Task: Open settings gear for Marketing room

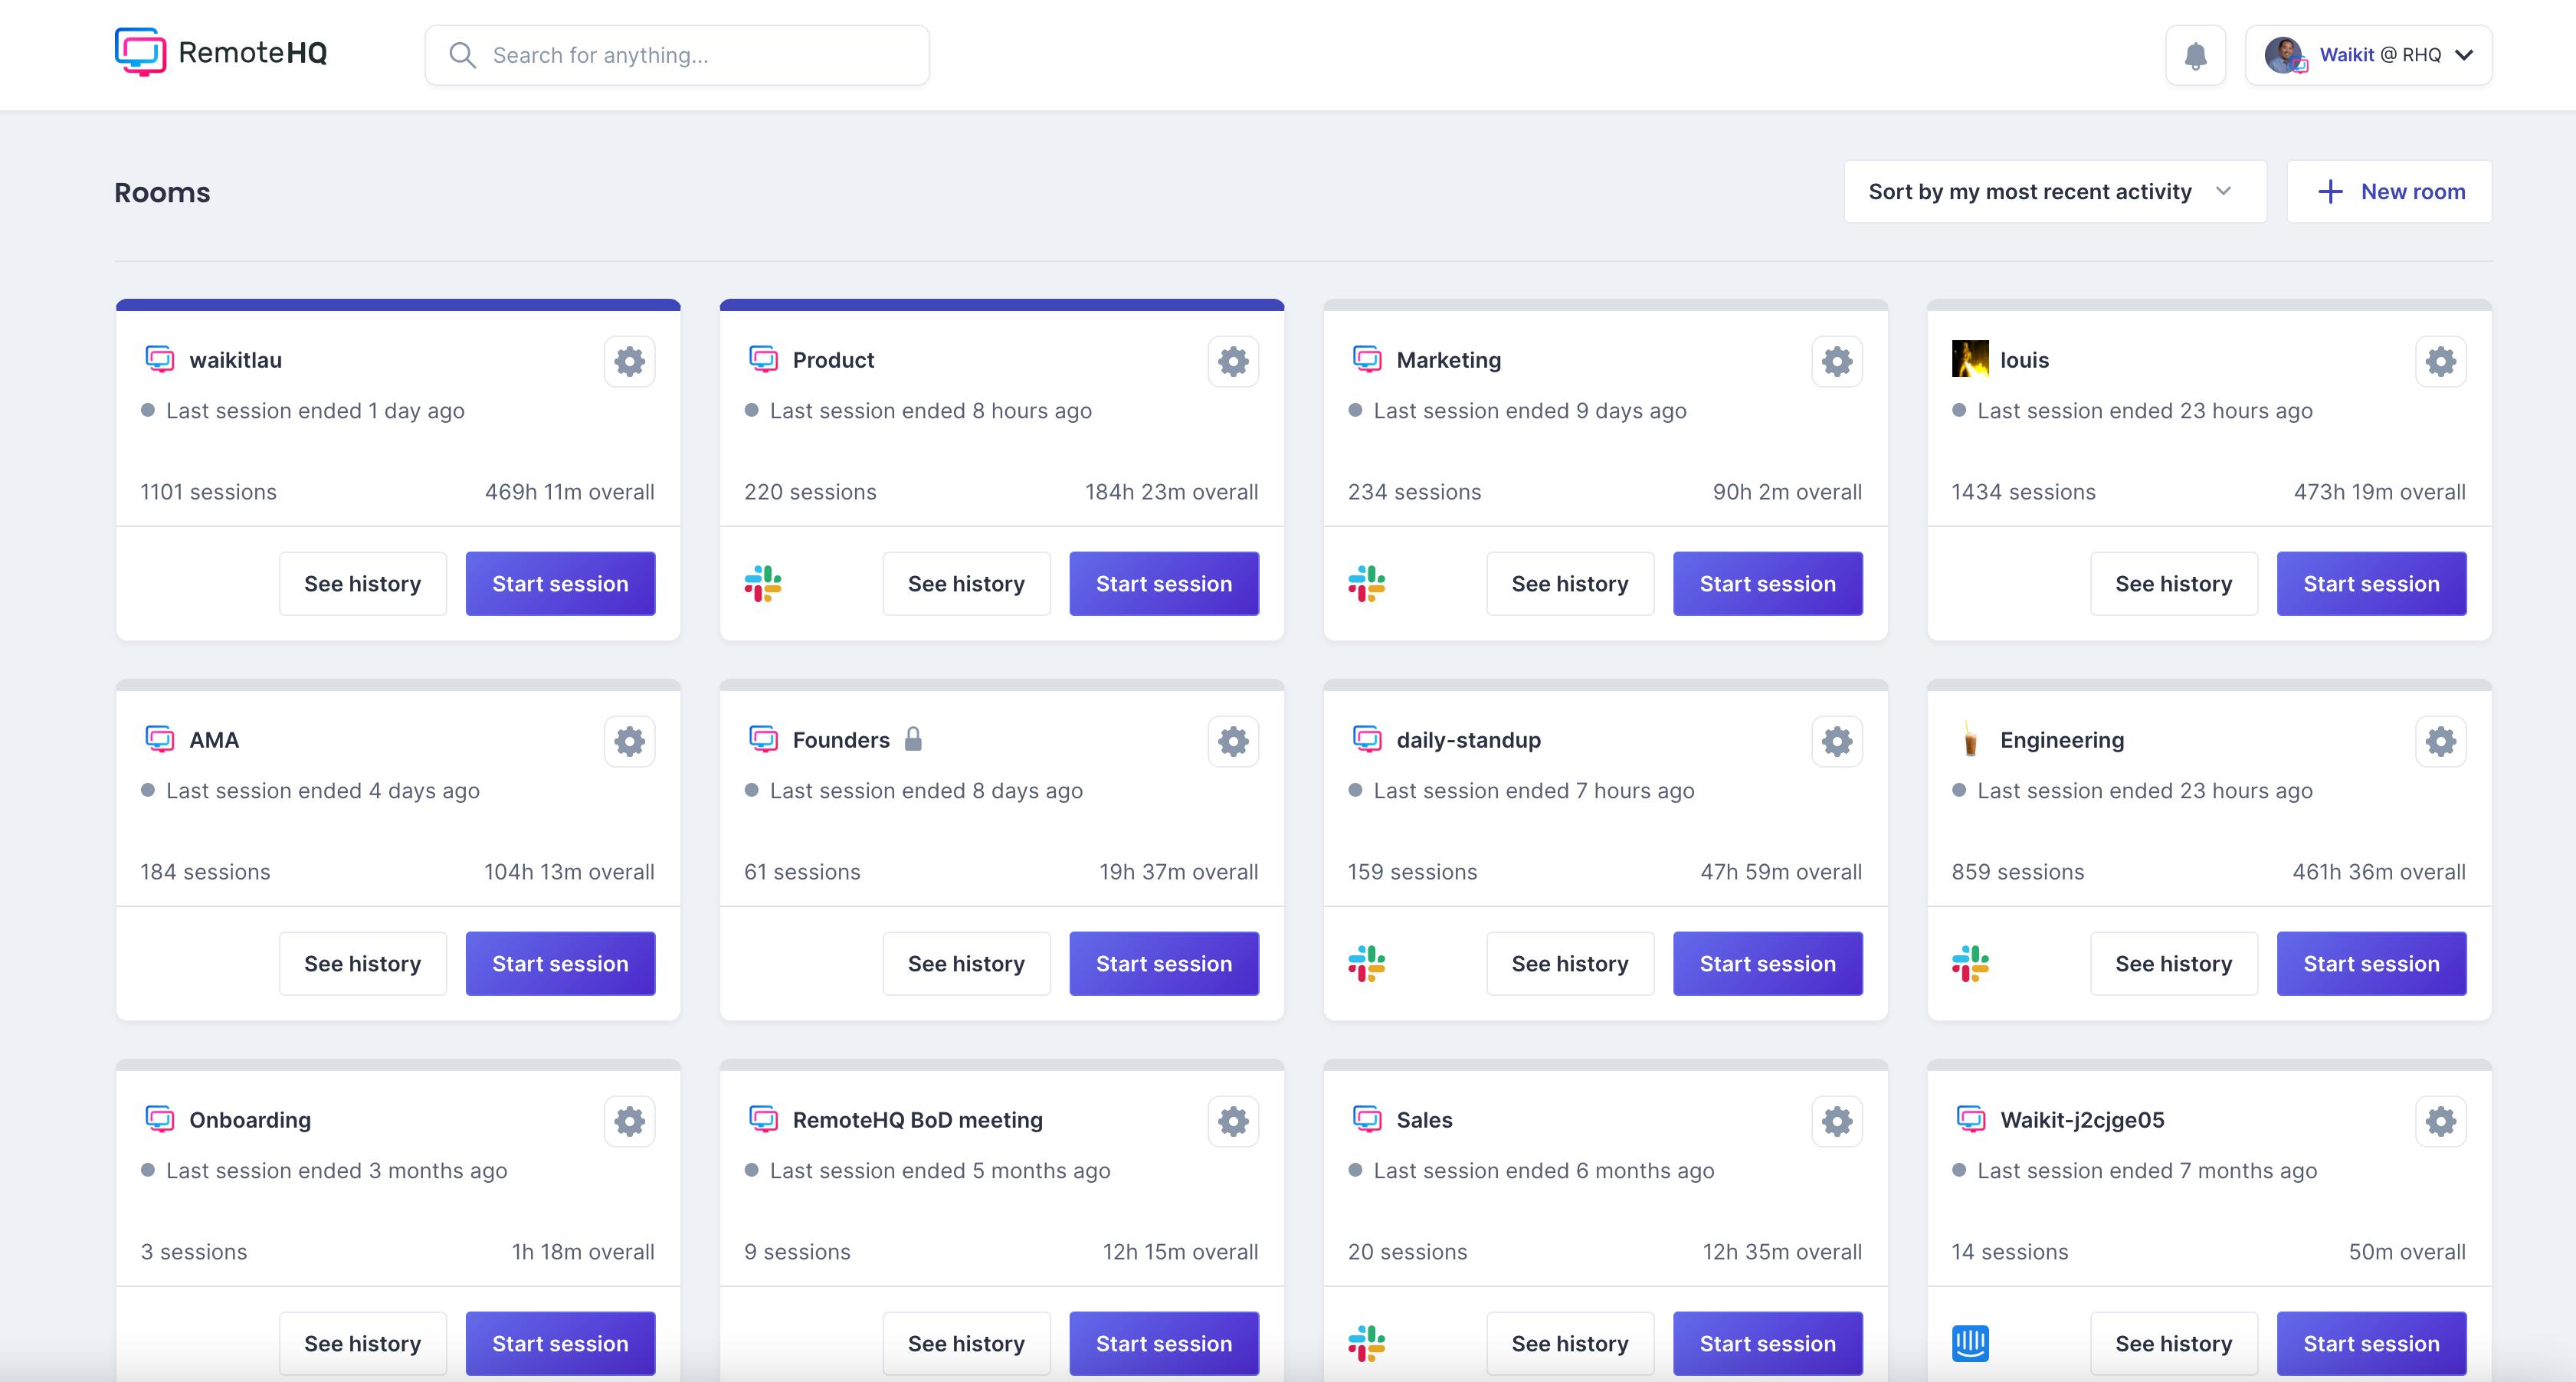Action: tap(1837, 361)
